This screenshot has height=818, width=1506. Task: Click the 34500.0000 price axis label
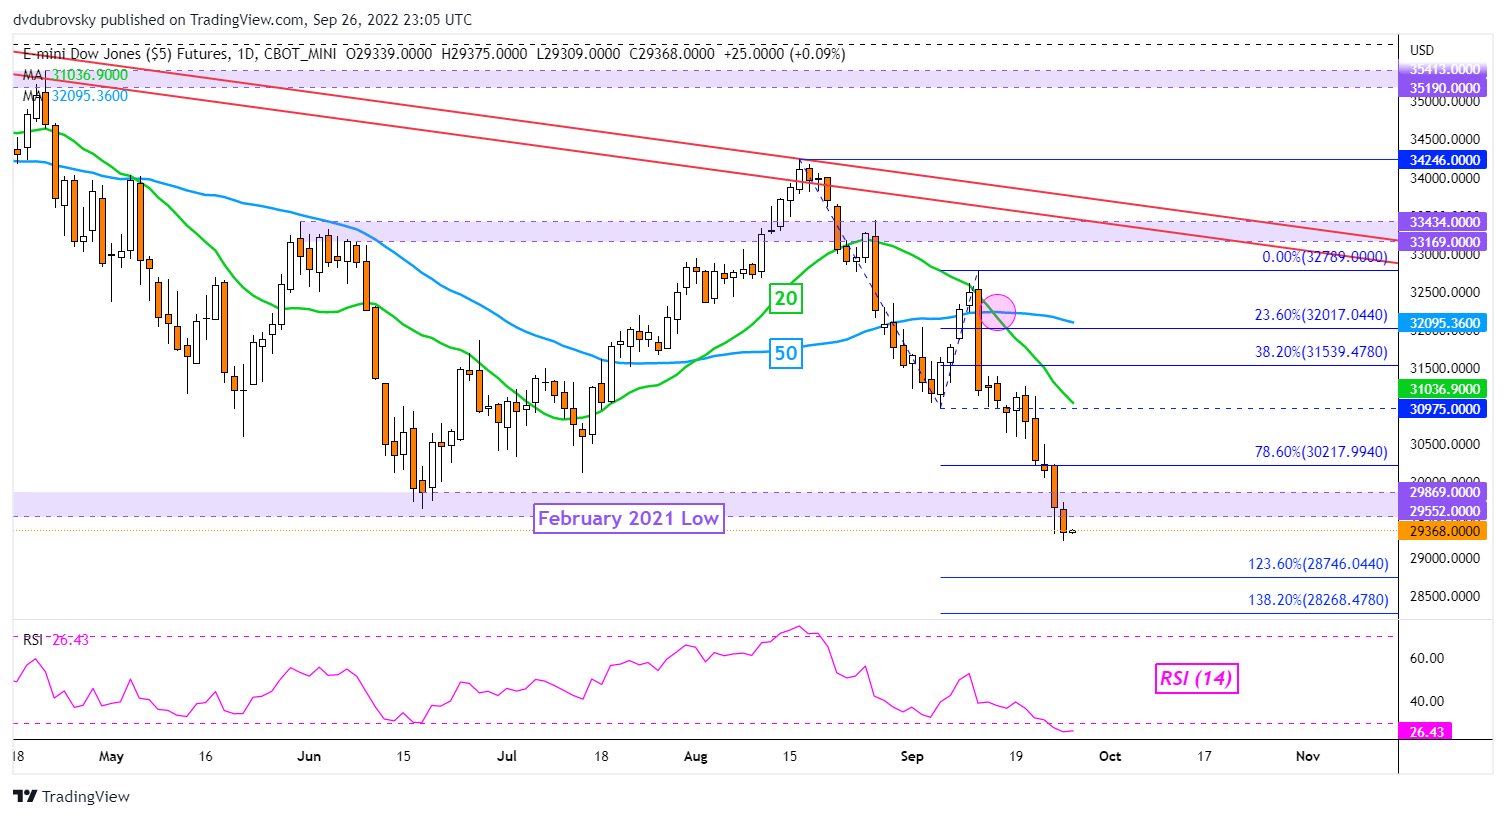point(1444,140)
